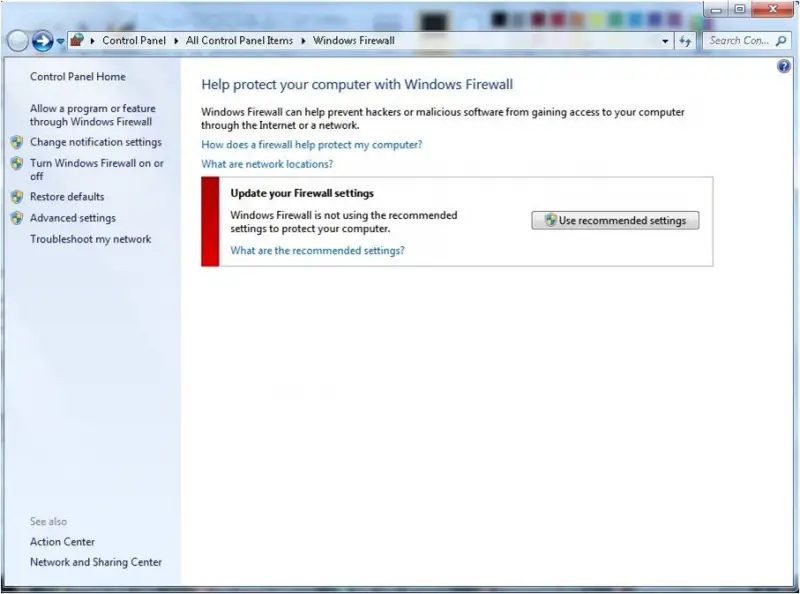The width and height of the screenshot is (800, 594).
Task: Open Advanced settings
Action: 72,218
